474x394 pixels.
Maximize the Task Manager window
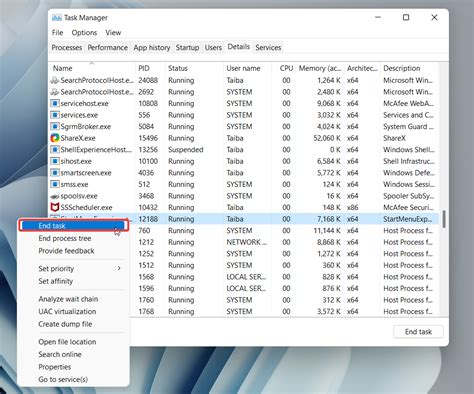point(406,17)
